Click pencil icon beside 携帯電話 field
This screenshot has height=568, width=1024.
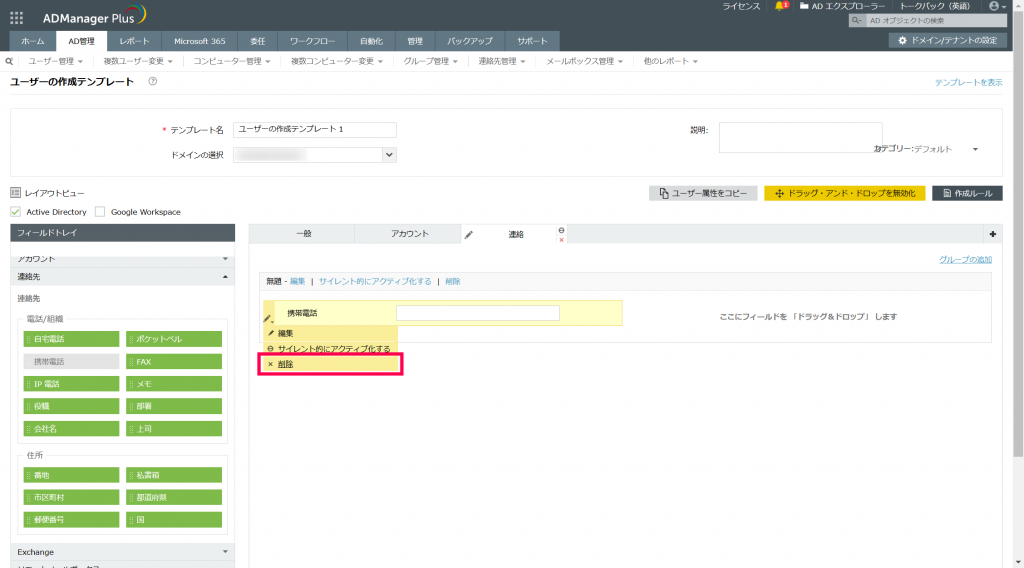268,319
